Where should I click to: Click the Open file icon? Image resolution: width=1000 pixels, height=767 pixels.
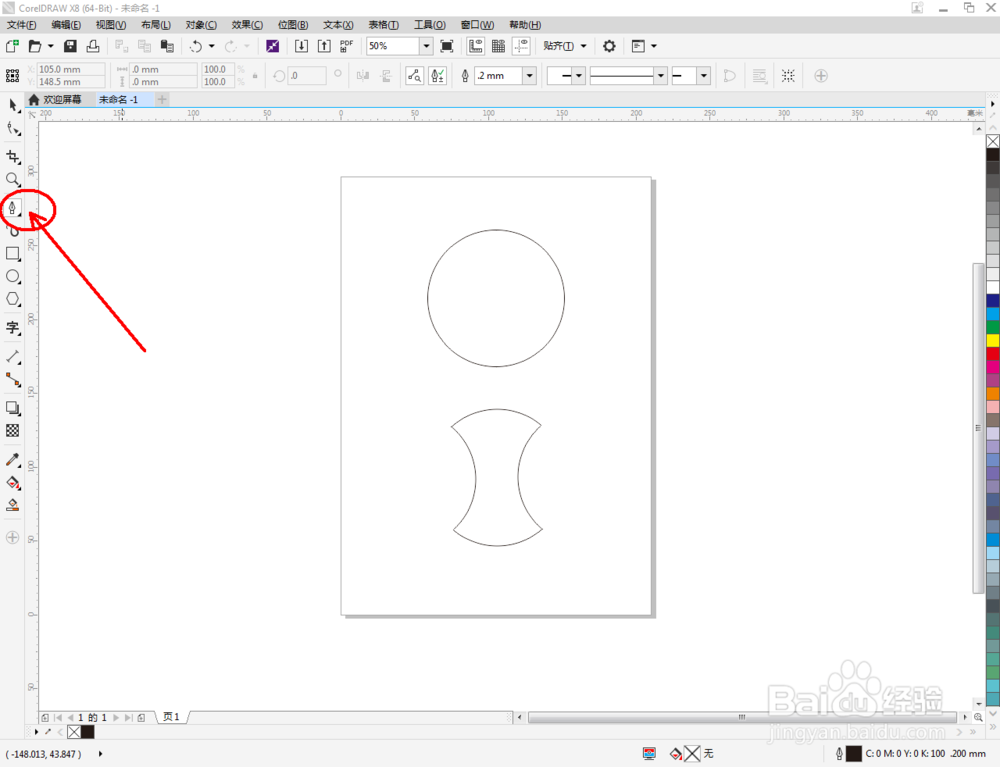coord(35,46)
